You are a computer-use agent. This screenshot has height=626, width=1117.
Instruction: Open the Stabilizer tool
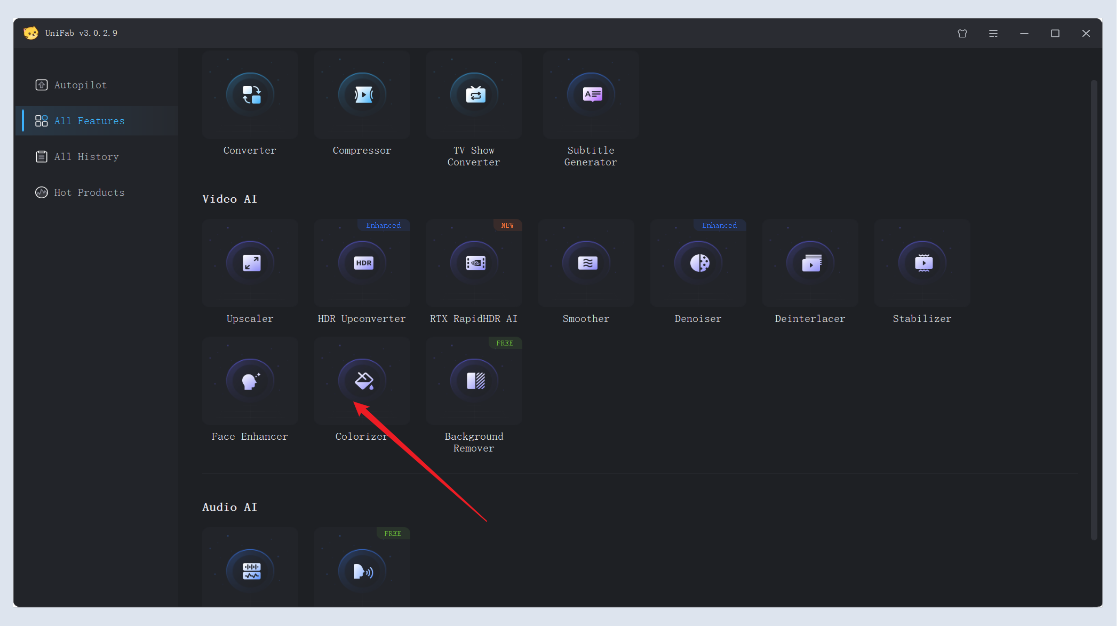[922, 263]
